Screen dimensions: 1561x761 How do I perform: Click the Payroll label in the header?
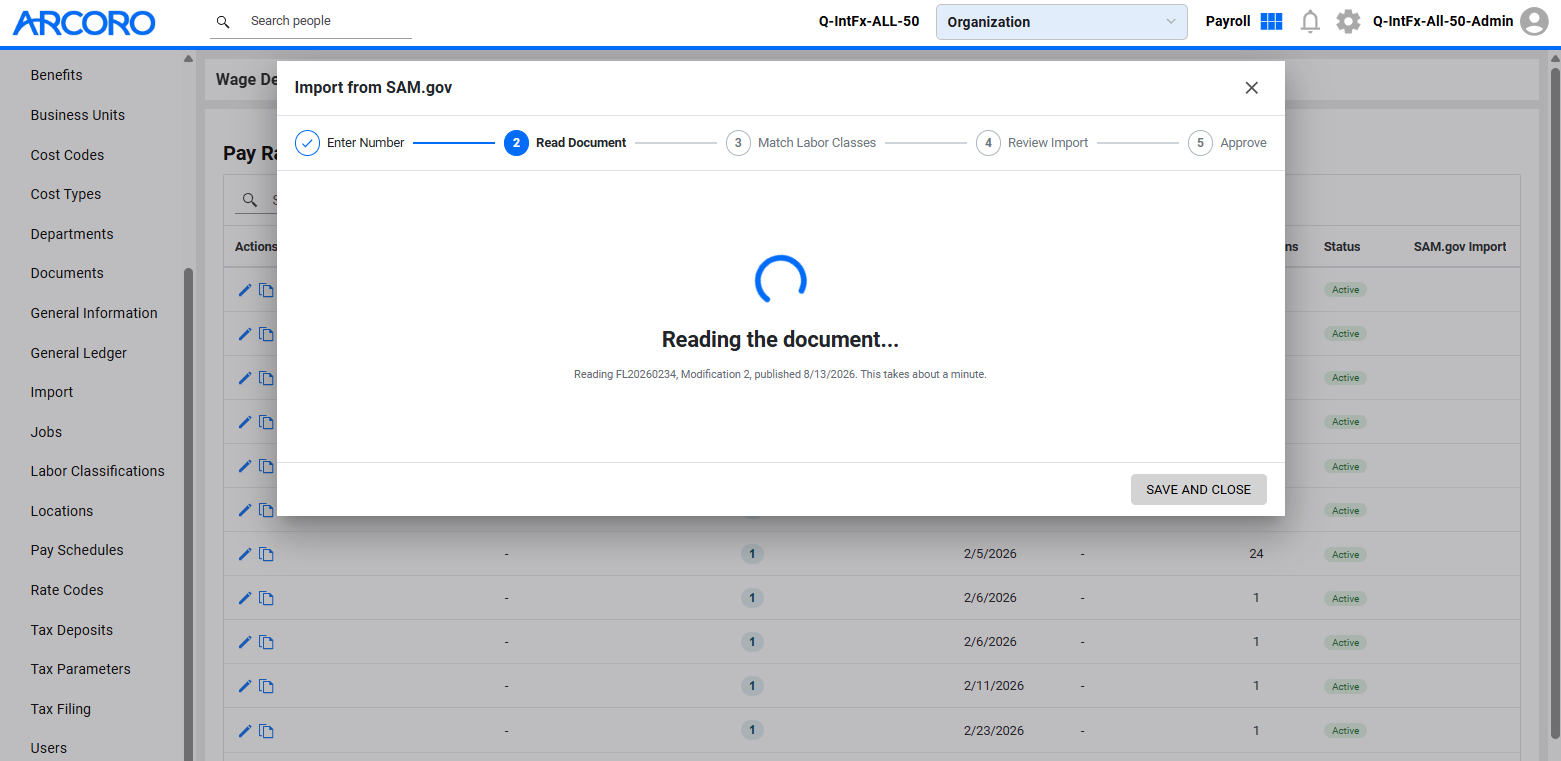1228,21
